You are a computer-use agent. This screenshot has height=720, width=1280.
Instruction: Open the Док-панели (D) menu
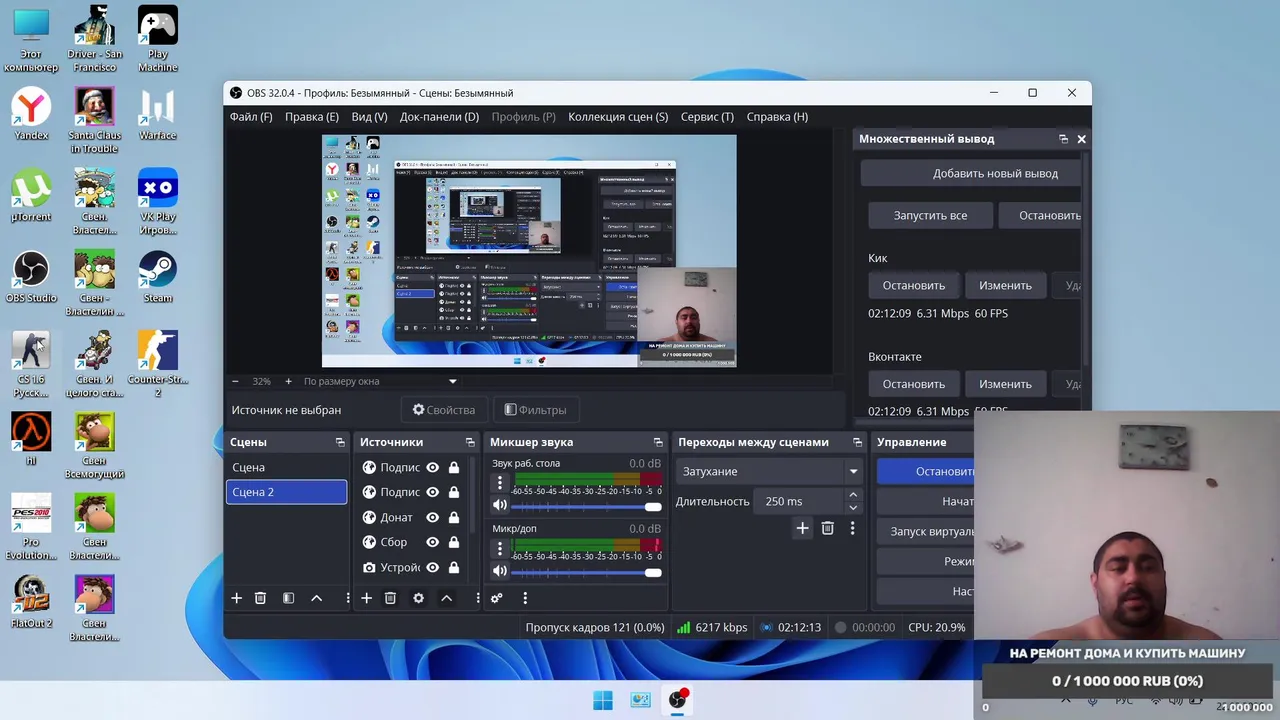tap(439, 117)
